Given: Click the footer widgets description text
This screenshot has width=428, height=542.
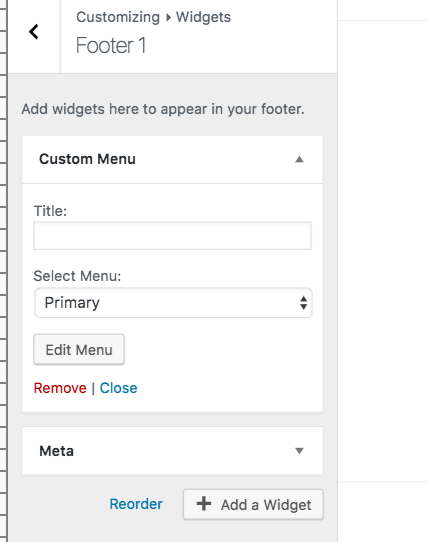Looking at the screenshot, I should [163, 109].
